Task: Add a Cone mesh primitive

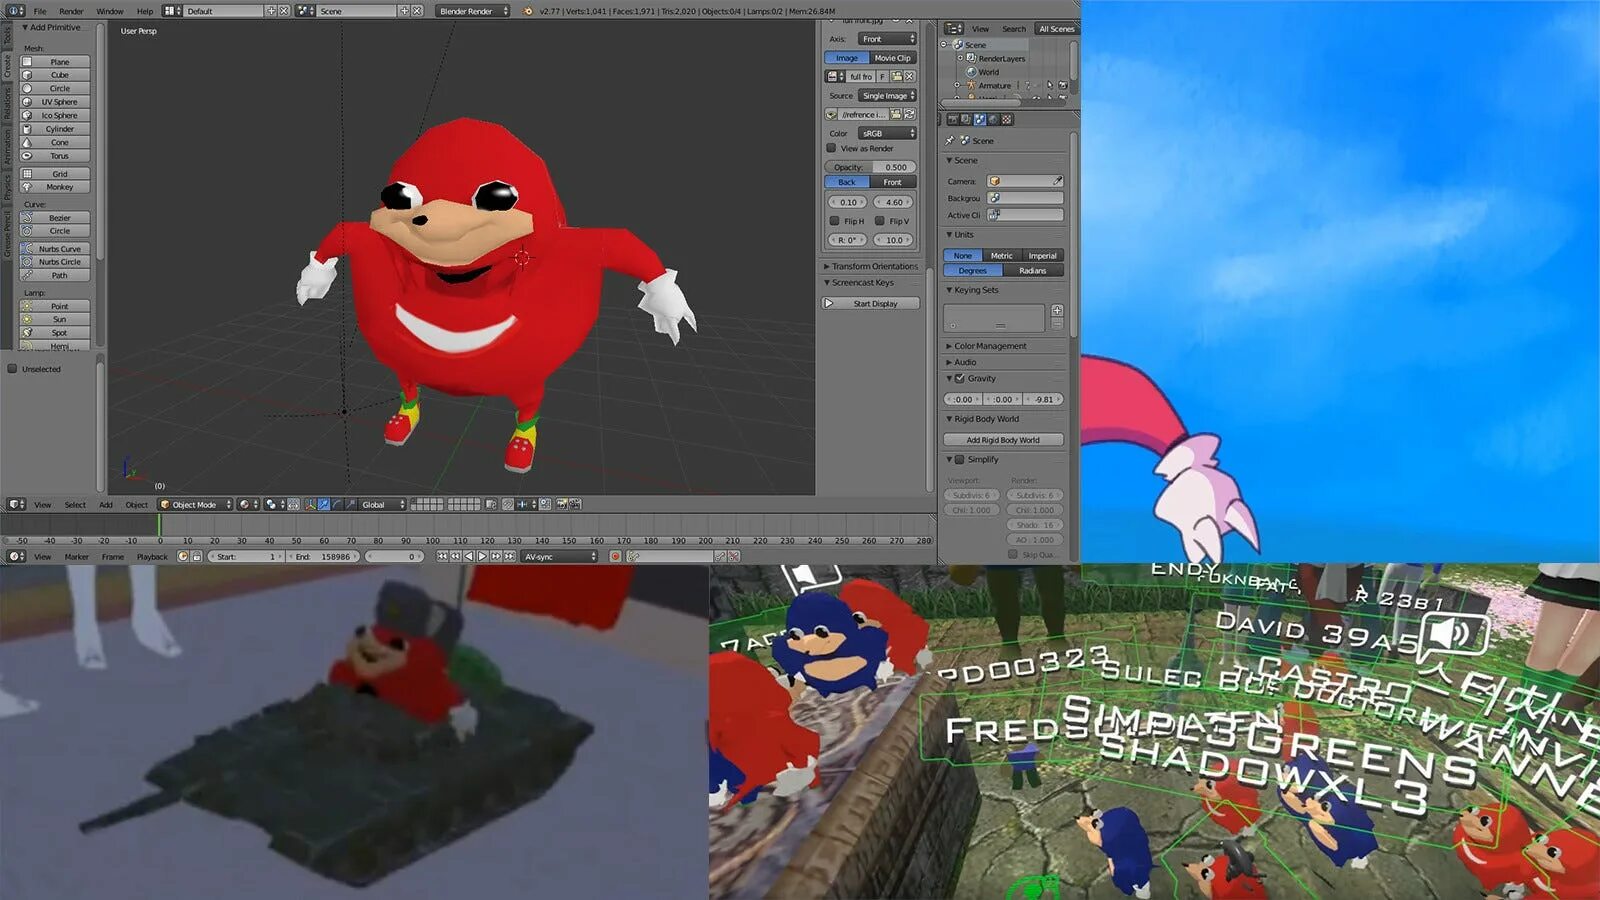Action: [55, 142]
